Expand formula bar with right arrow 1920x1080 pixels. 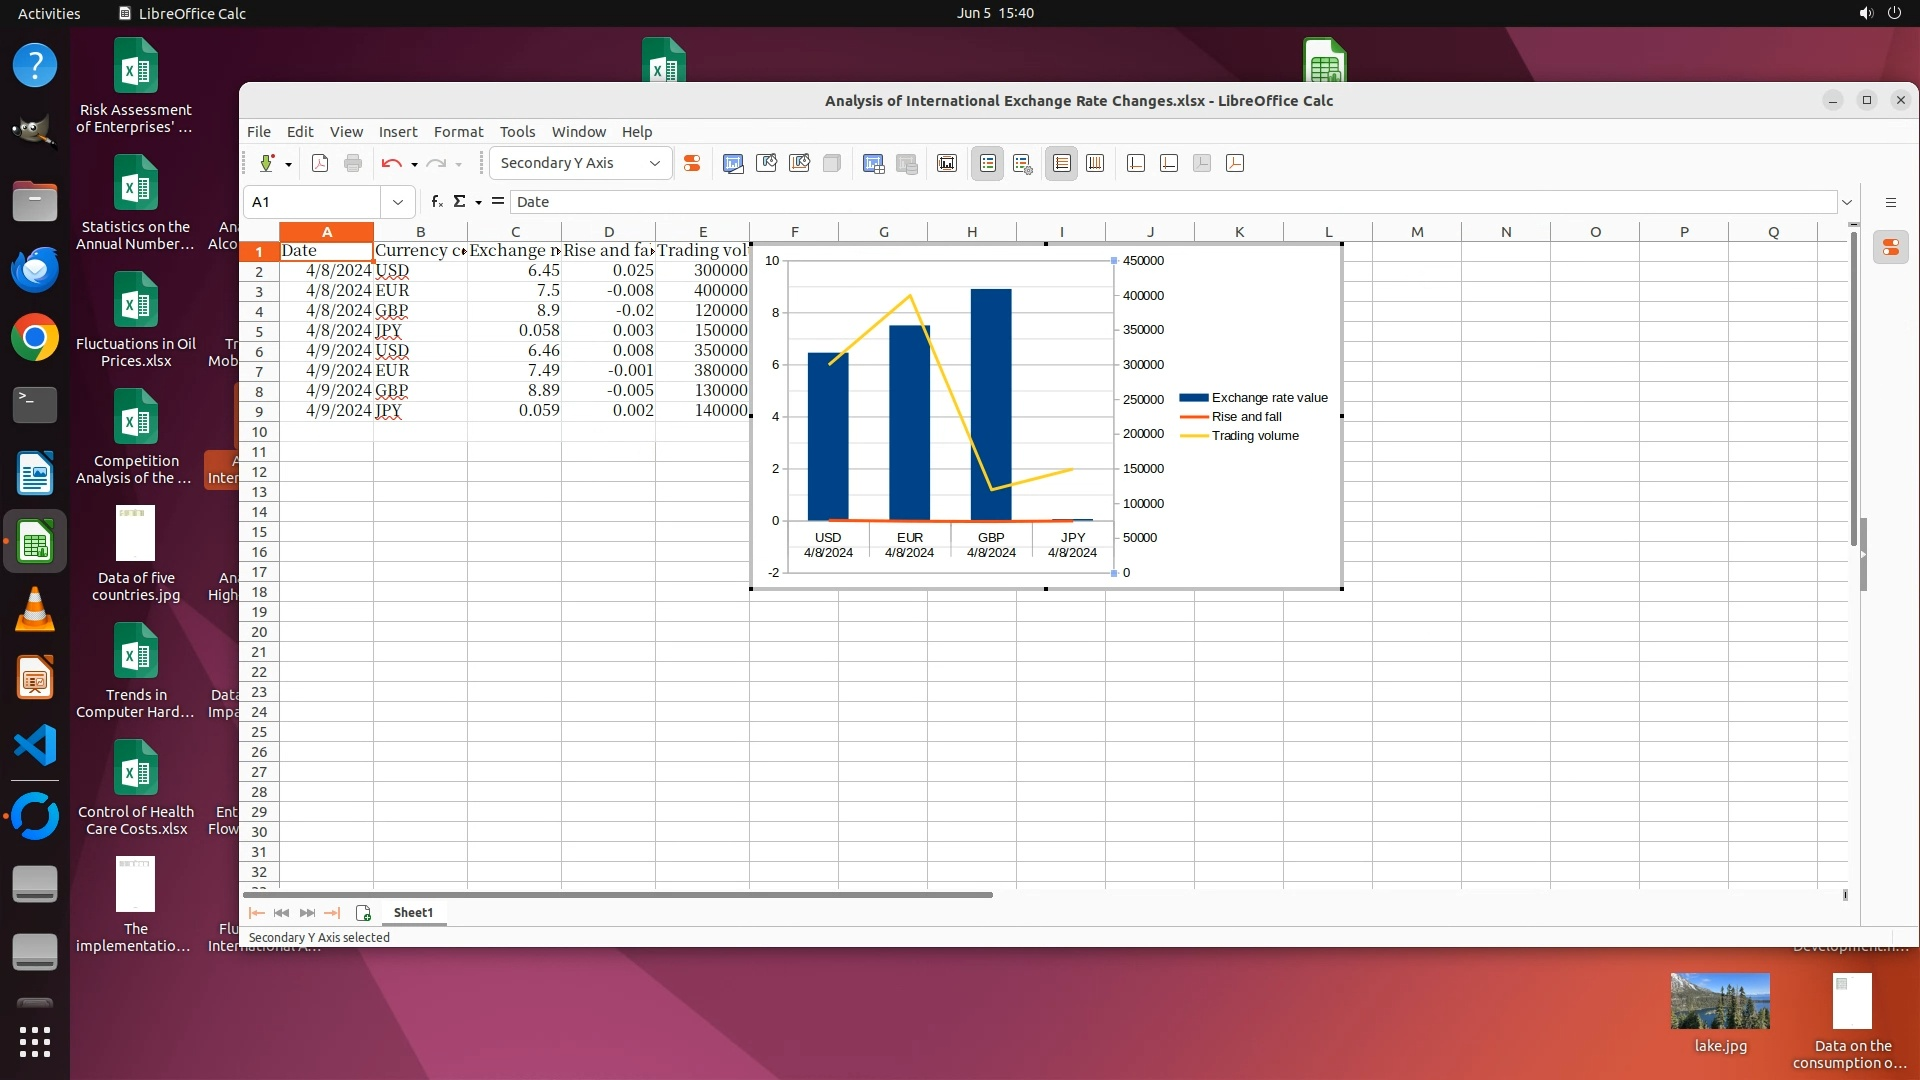(x=1846, y=202)
